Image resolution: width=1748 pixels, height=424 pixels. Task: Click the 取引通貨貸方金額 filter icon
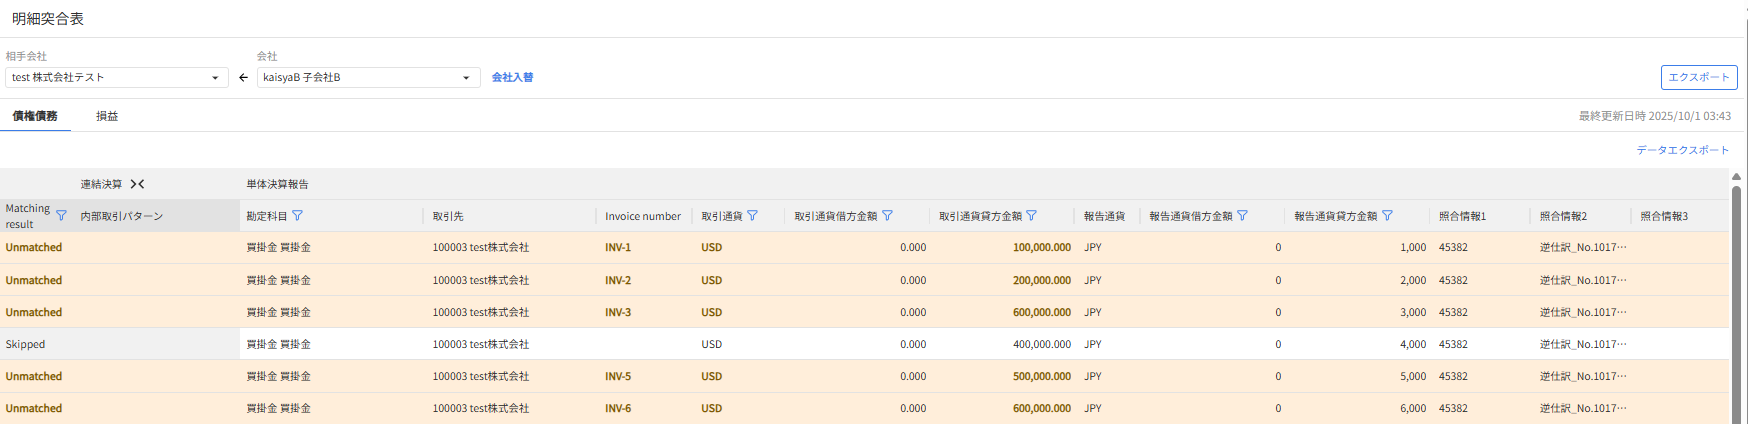(1031, 216)
